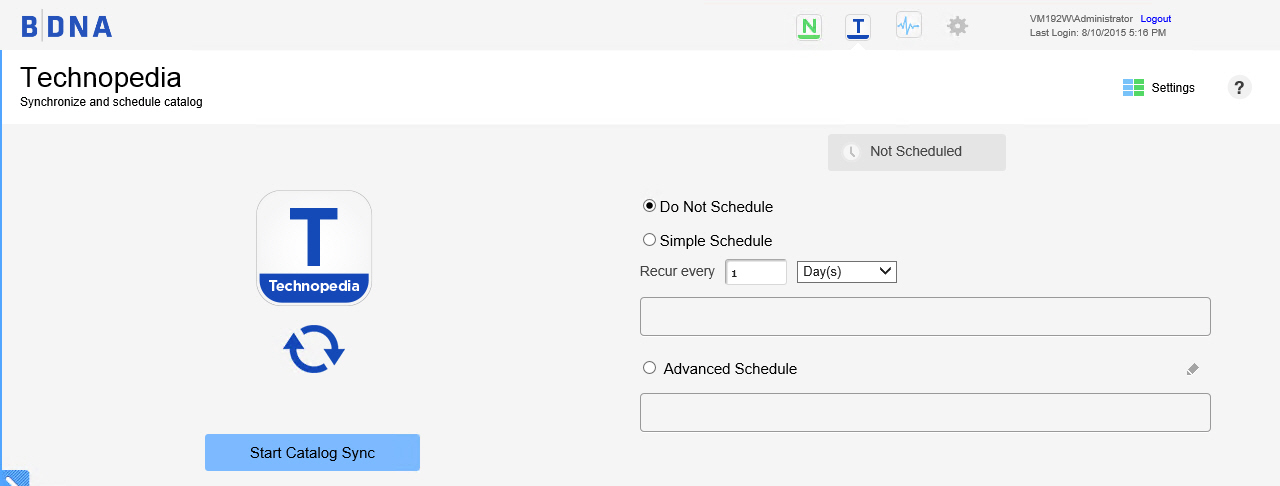Click the pencil edit icon for Advanced Schedule

(1192, 369)
